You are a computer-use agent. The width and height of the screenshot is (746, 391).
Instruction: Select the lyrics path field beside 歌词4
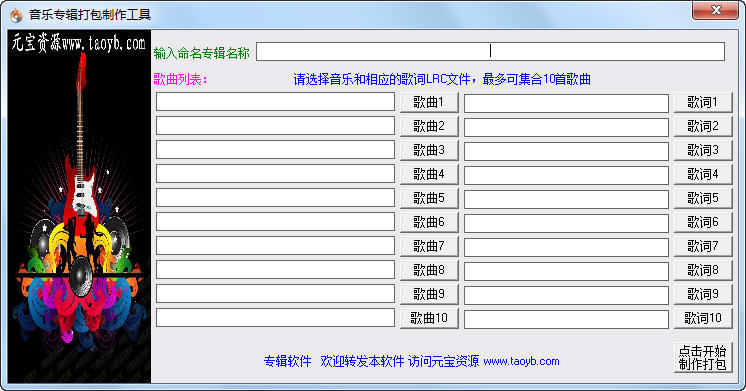point(566,176)
